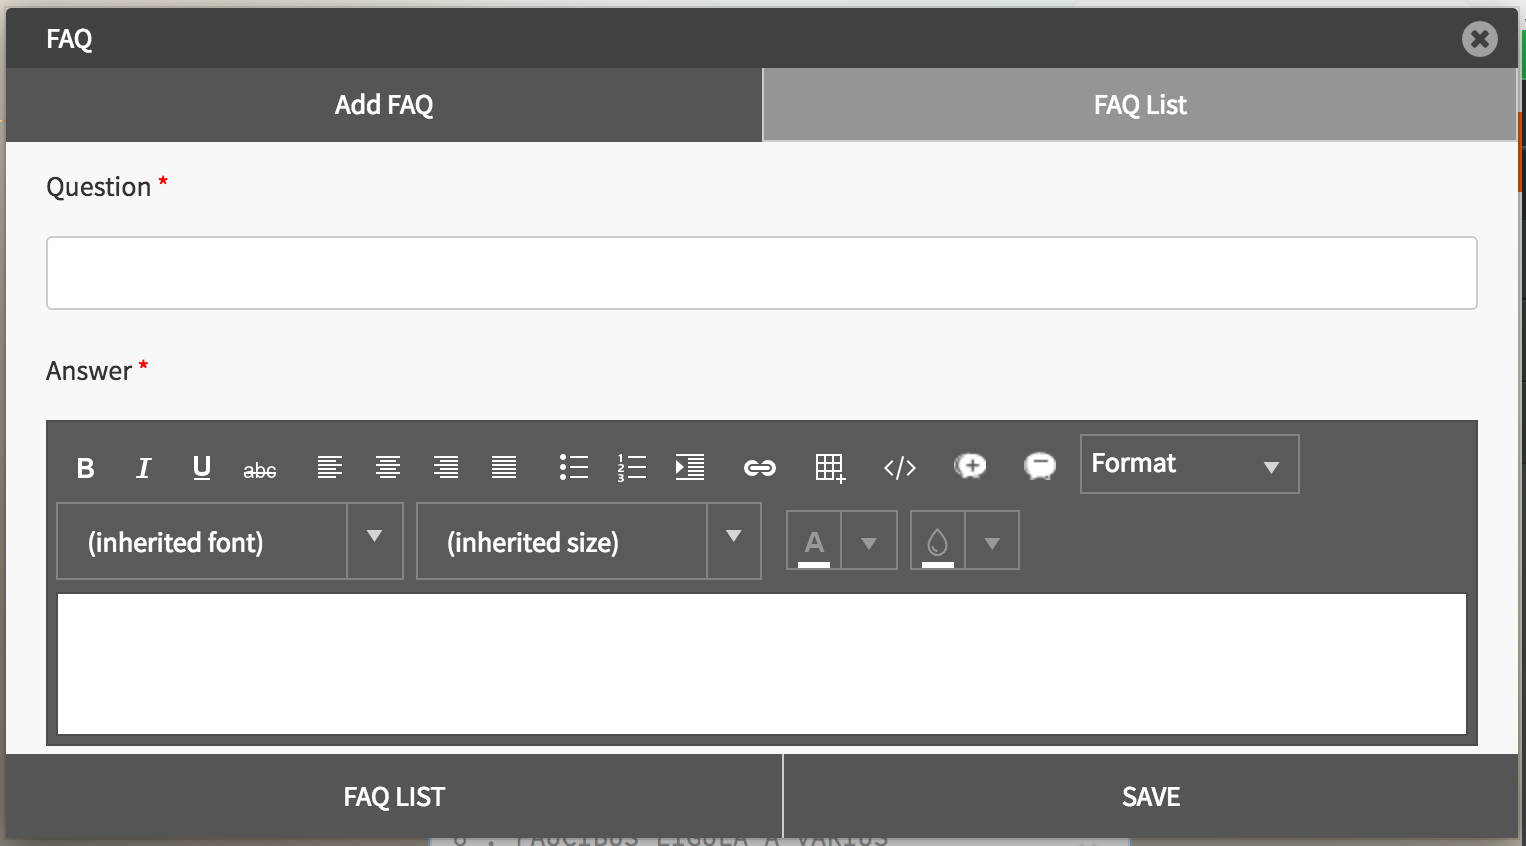The width and height of the screenshot is (1526, 846).
Task: Expand the inherited size dropdown
Action: point(734,541)
